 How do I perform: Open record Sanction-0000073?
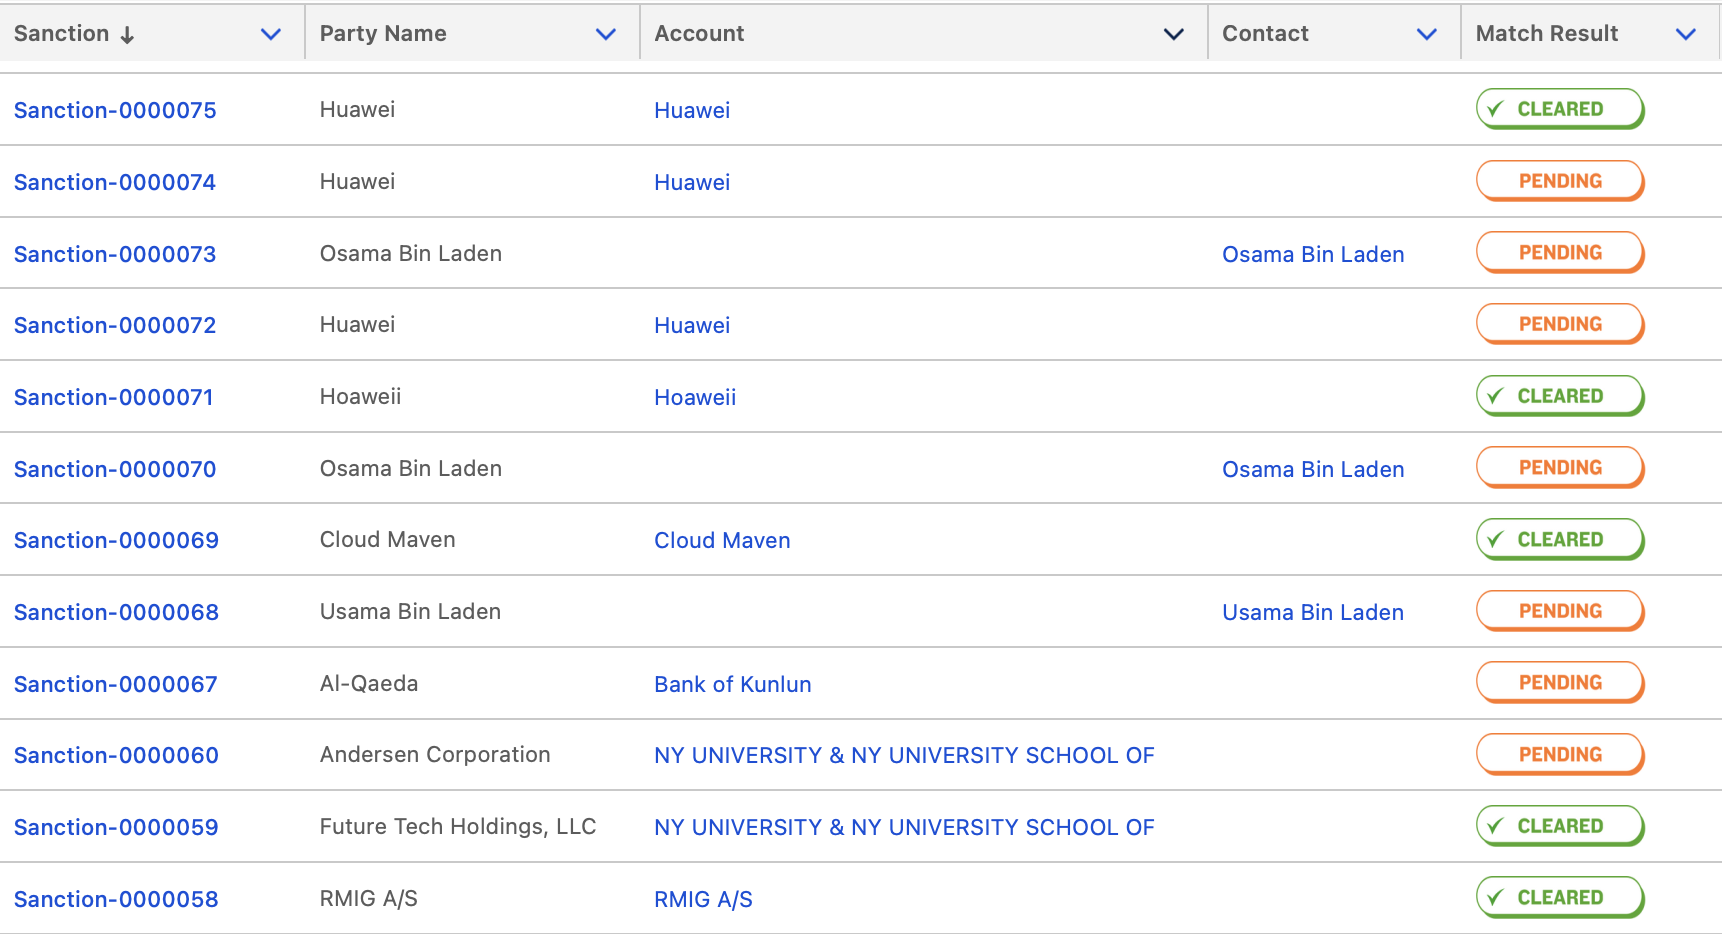point(115,254)
